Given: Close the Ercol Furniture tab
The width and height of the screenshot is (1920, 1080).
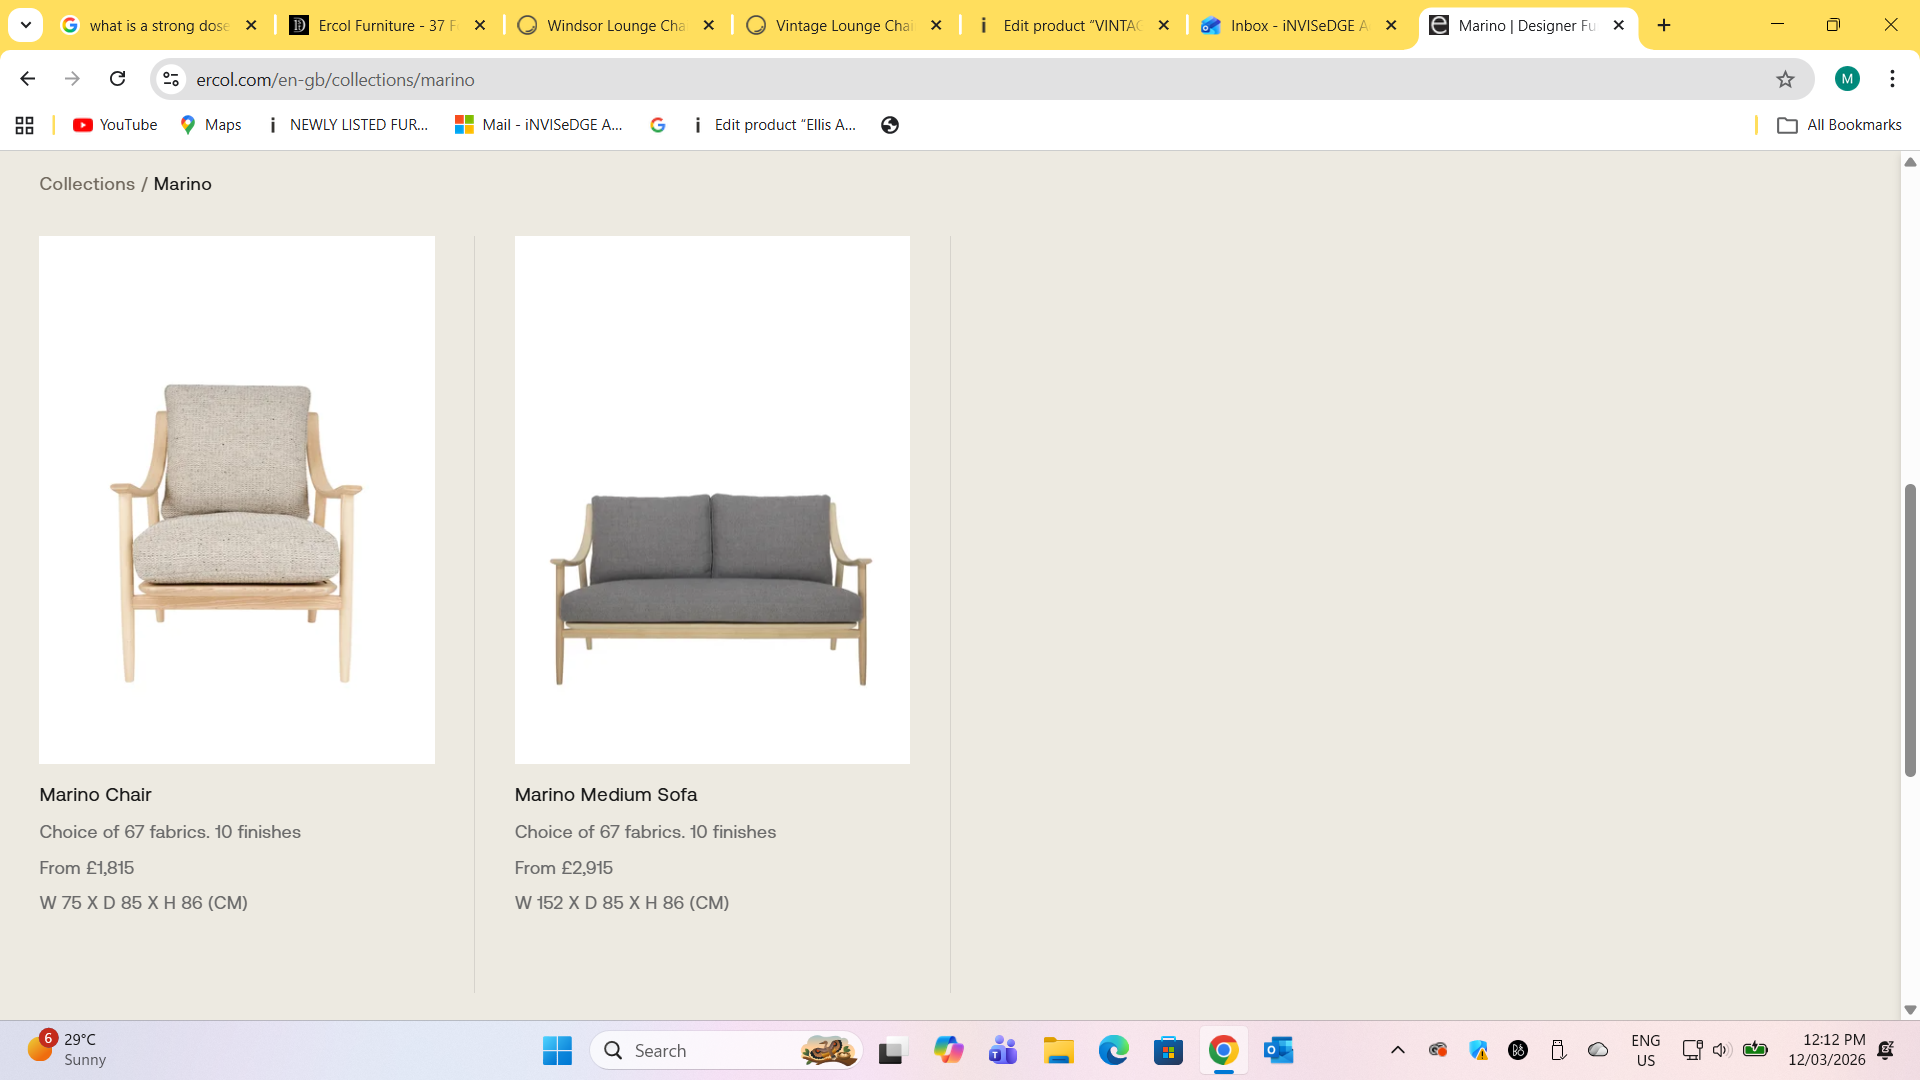Looking at the screenshot, I should (x=480, y=25).
